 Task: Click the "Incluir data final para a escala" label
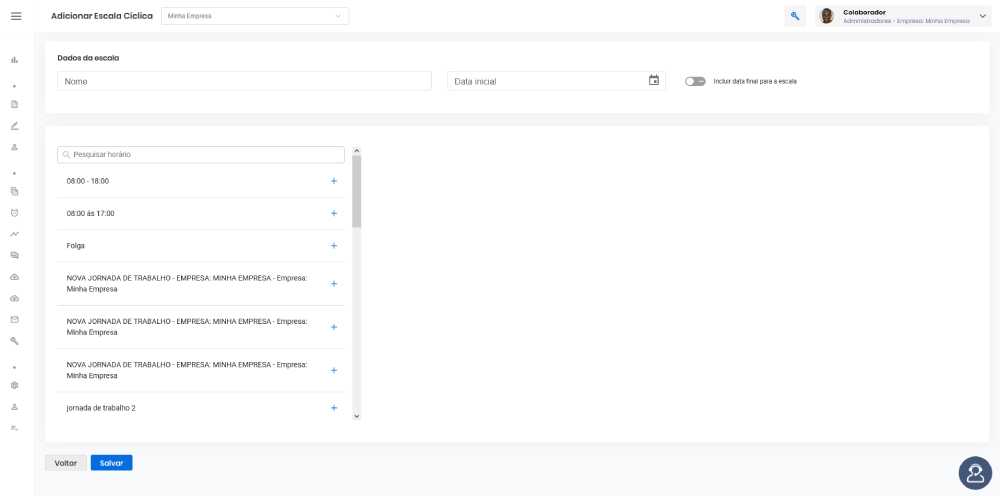point(755,82)
